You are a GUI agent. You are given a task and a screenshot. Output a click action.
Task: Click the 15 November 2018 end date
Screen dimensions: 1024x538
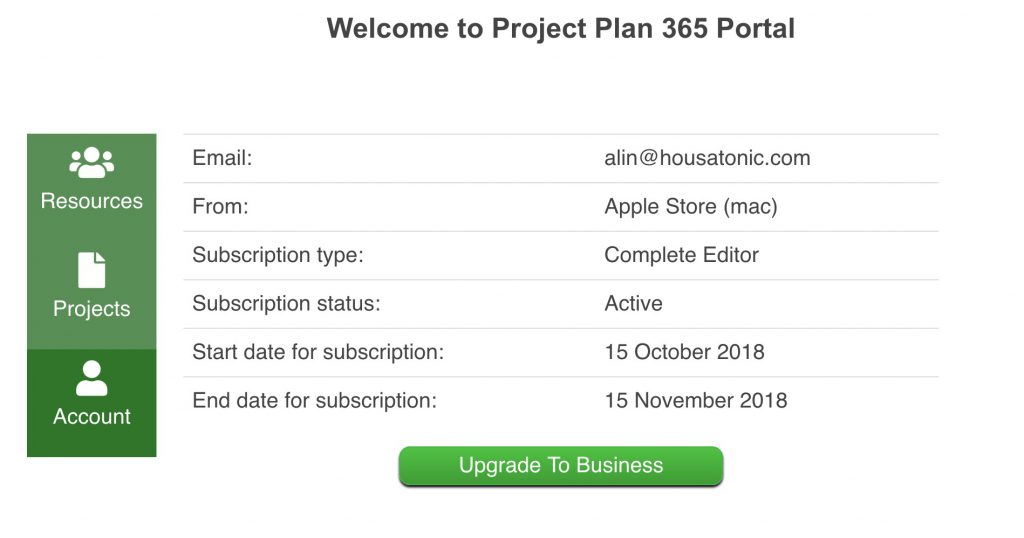[696, 400]
